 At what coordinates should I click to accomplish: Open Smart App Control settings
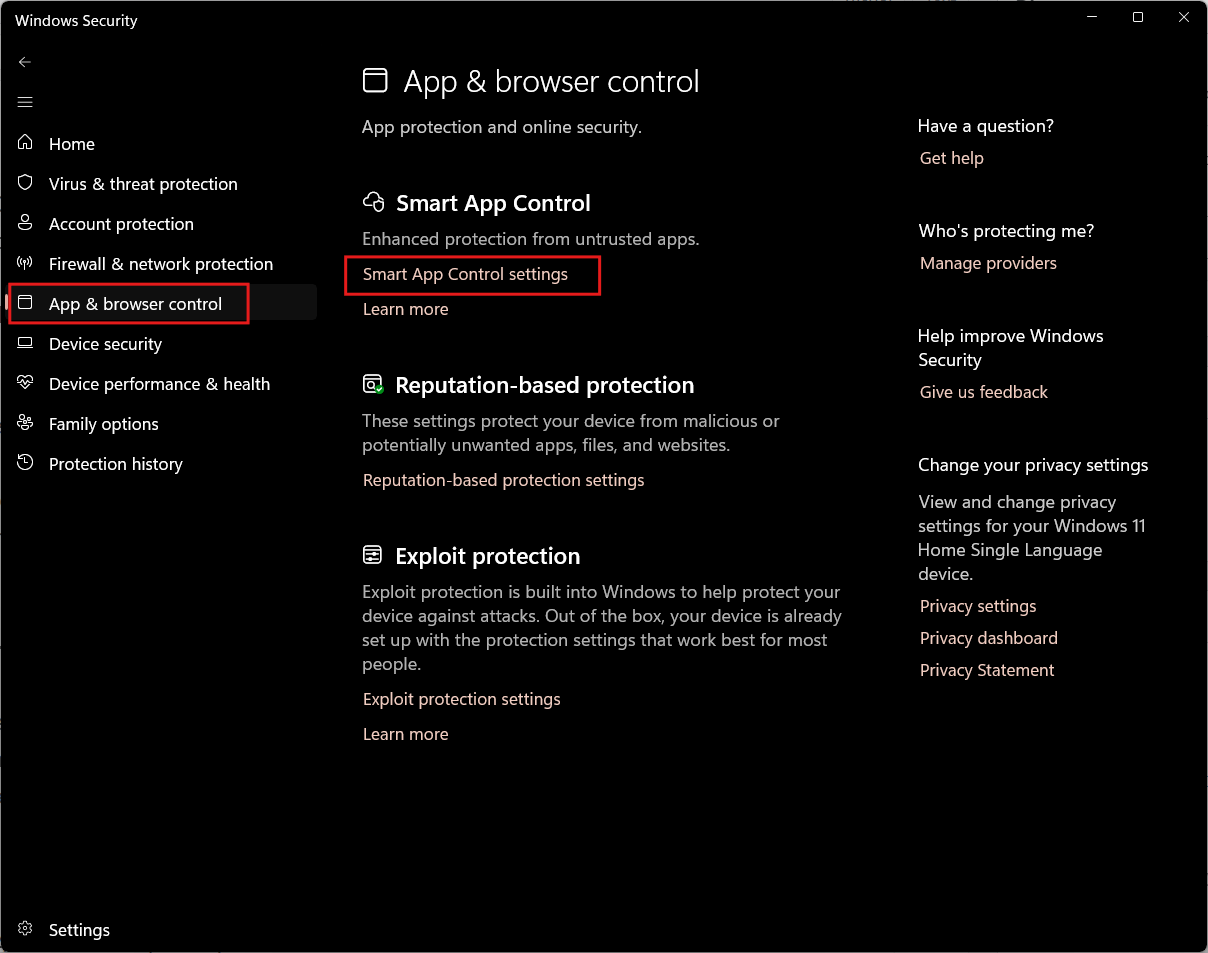coord(471,274)
